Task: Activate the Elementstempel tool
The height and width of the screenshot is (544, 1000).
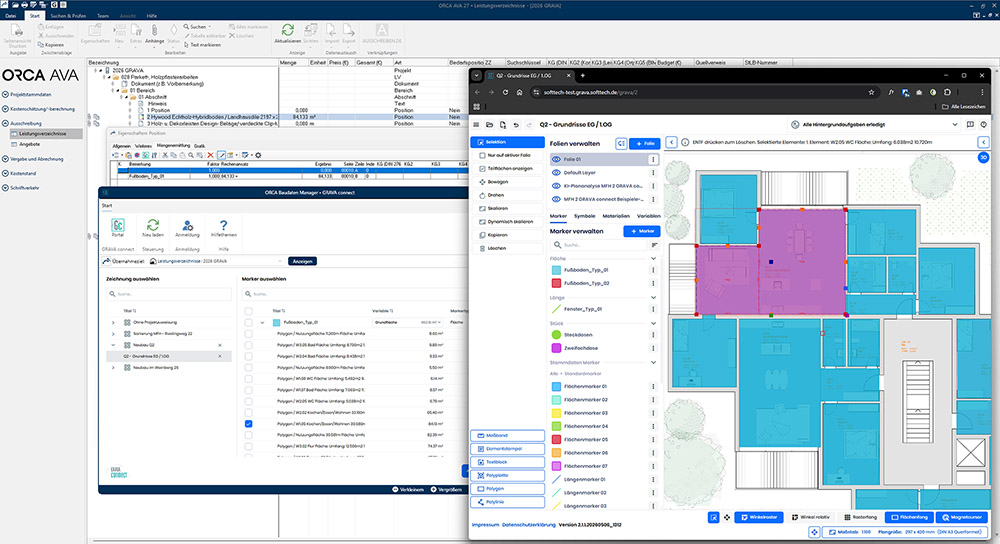Action: coord(508,449)
